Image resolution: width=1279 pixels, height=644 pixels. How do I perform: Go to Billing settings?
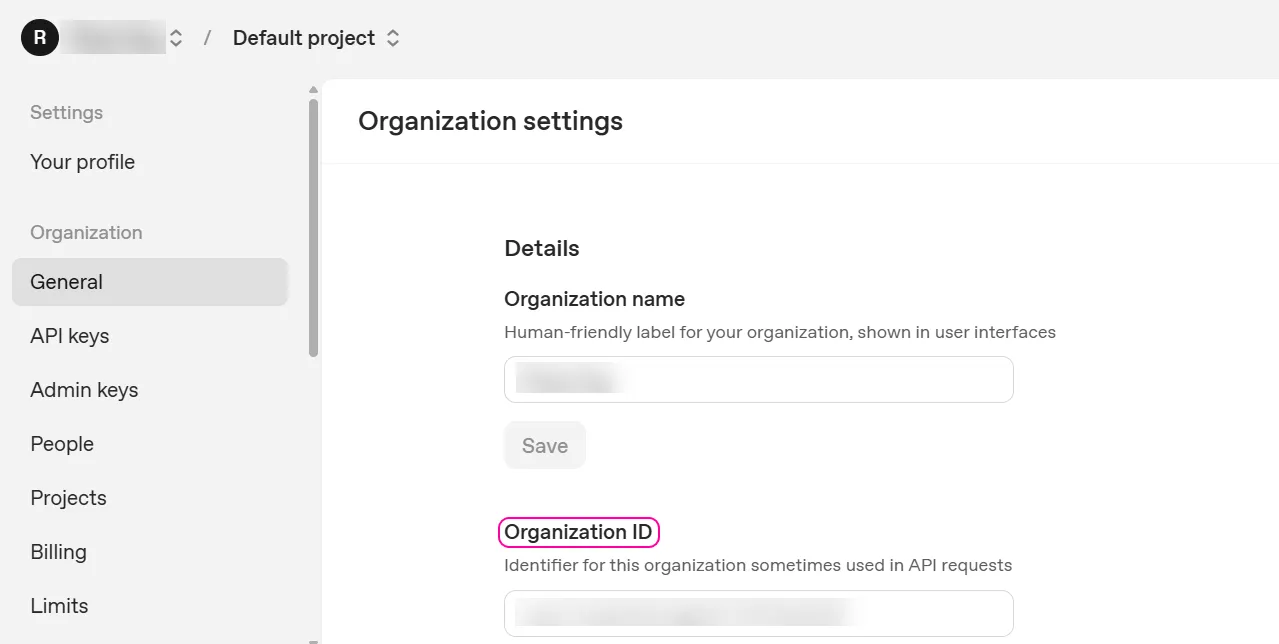pyautogui.click(x=58, y=552)
